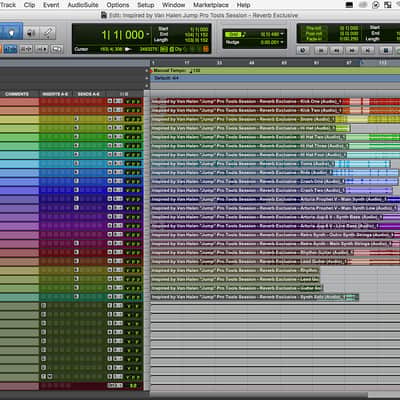Toggle automation indicators on Lead Guitar track
This screenshot has height=400, width=400.
pos(133,261)
